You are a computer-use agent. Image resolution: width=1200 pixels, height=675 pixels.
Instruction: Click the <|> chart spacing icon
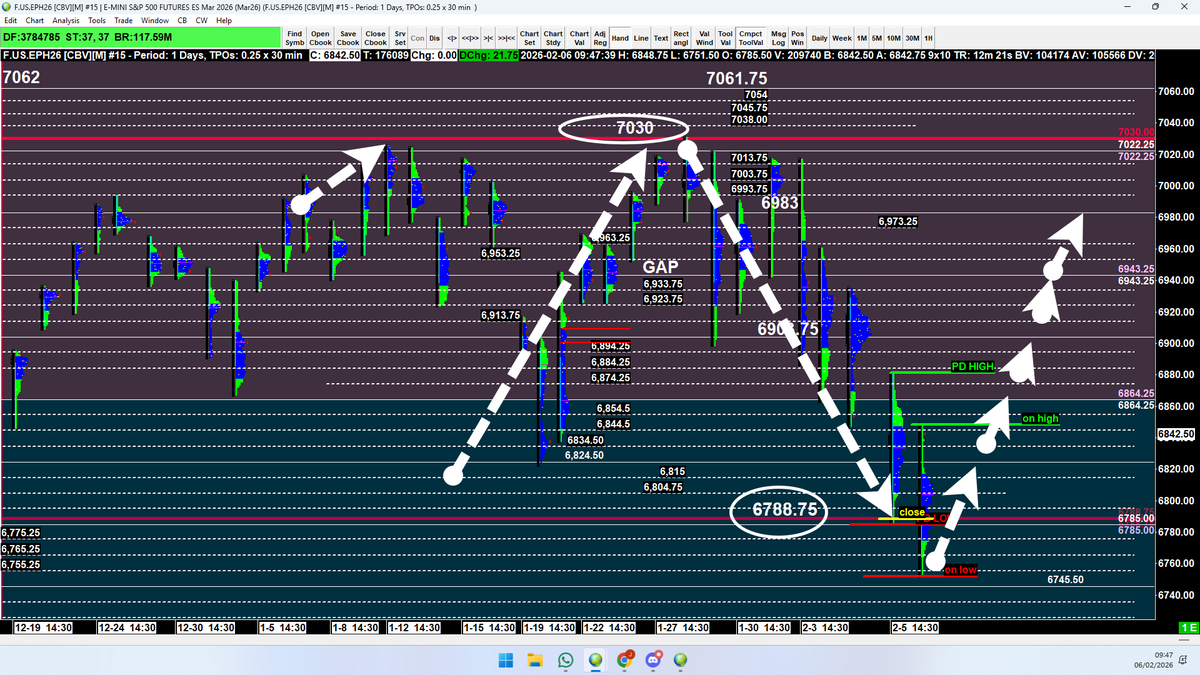pos(452,38)
